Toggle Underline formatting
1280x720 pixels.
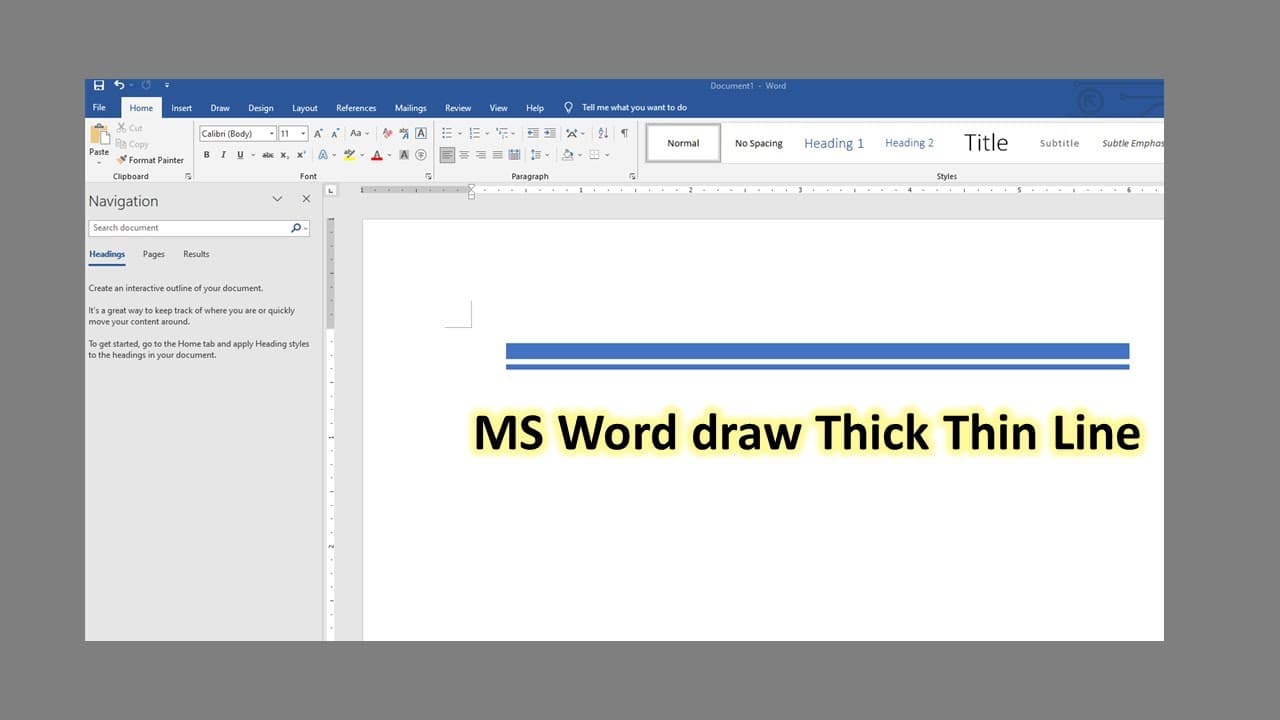pos(240,155)
